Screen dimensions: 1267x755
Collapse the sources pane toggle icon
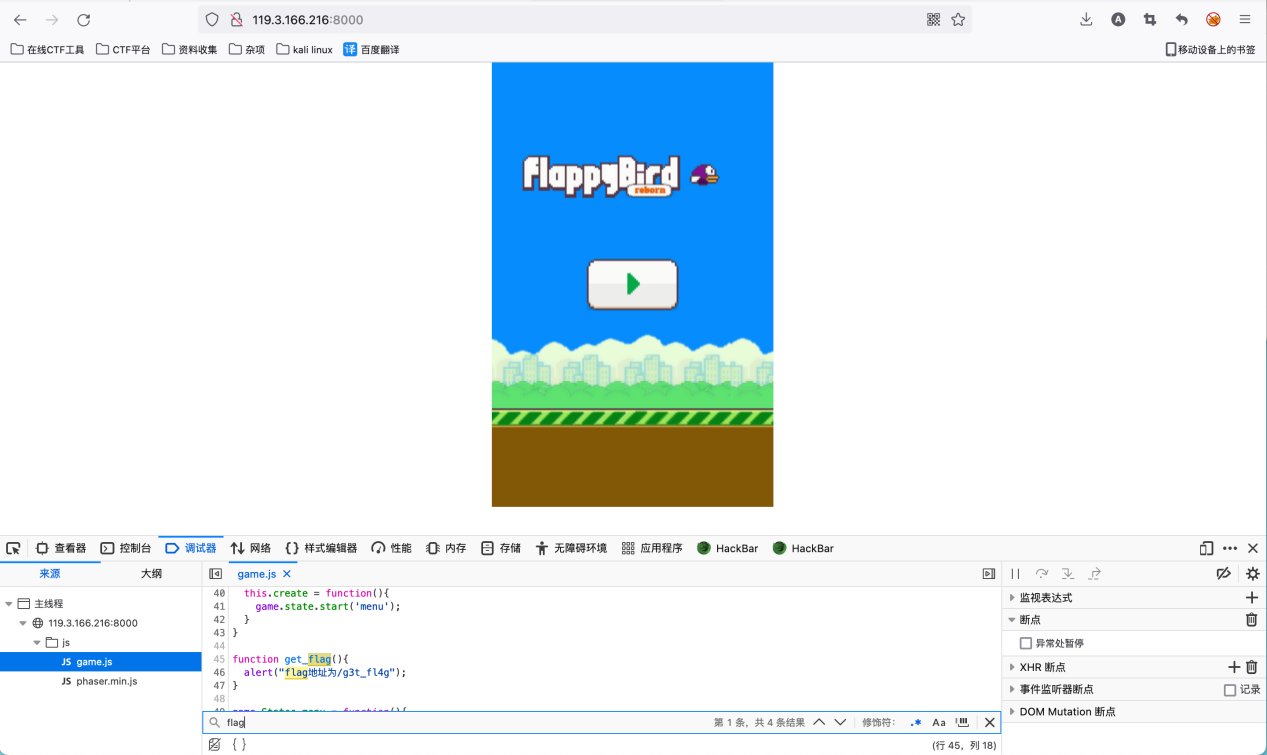(215, 574)
